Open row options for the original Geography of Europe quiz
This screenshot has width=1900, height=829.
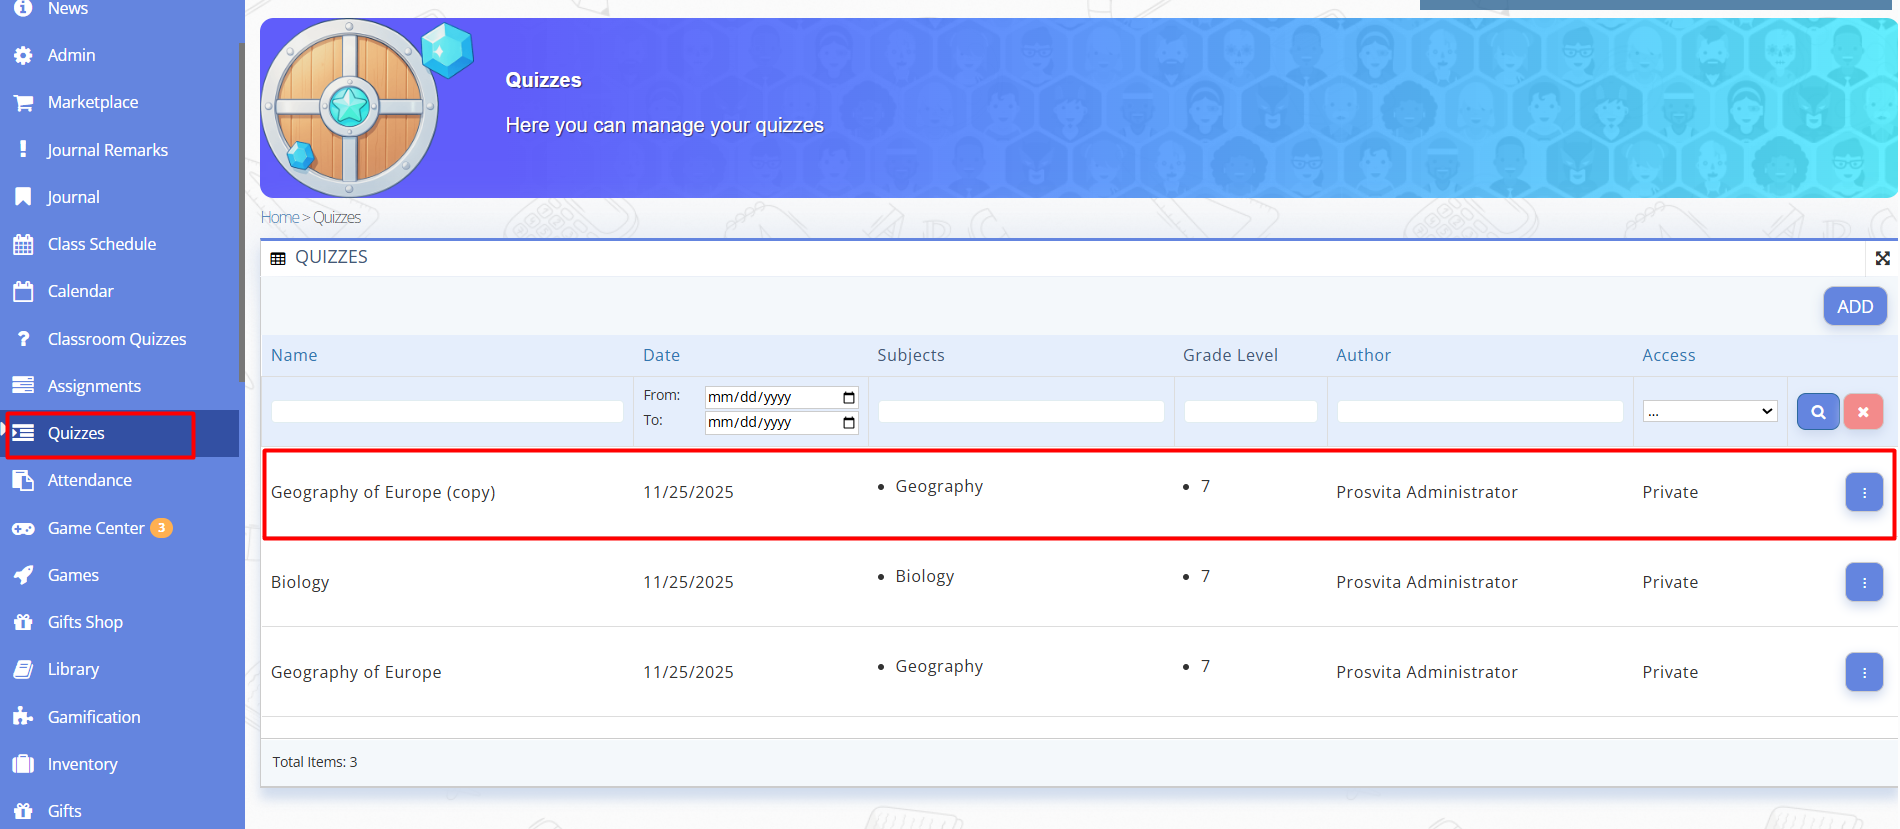[x=1863, y=672]
